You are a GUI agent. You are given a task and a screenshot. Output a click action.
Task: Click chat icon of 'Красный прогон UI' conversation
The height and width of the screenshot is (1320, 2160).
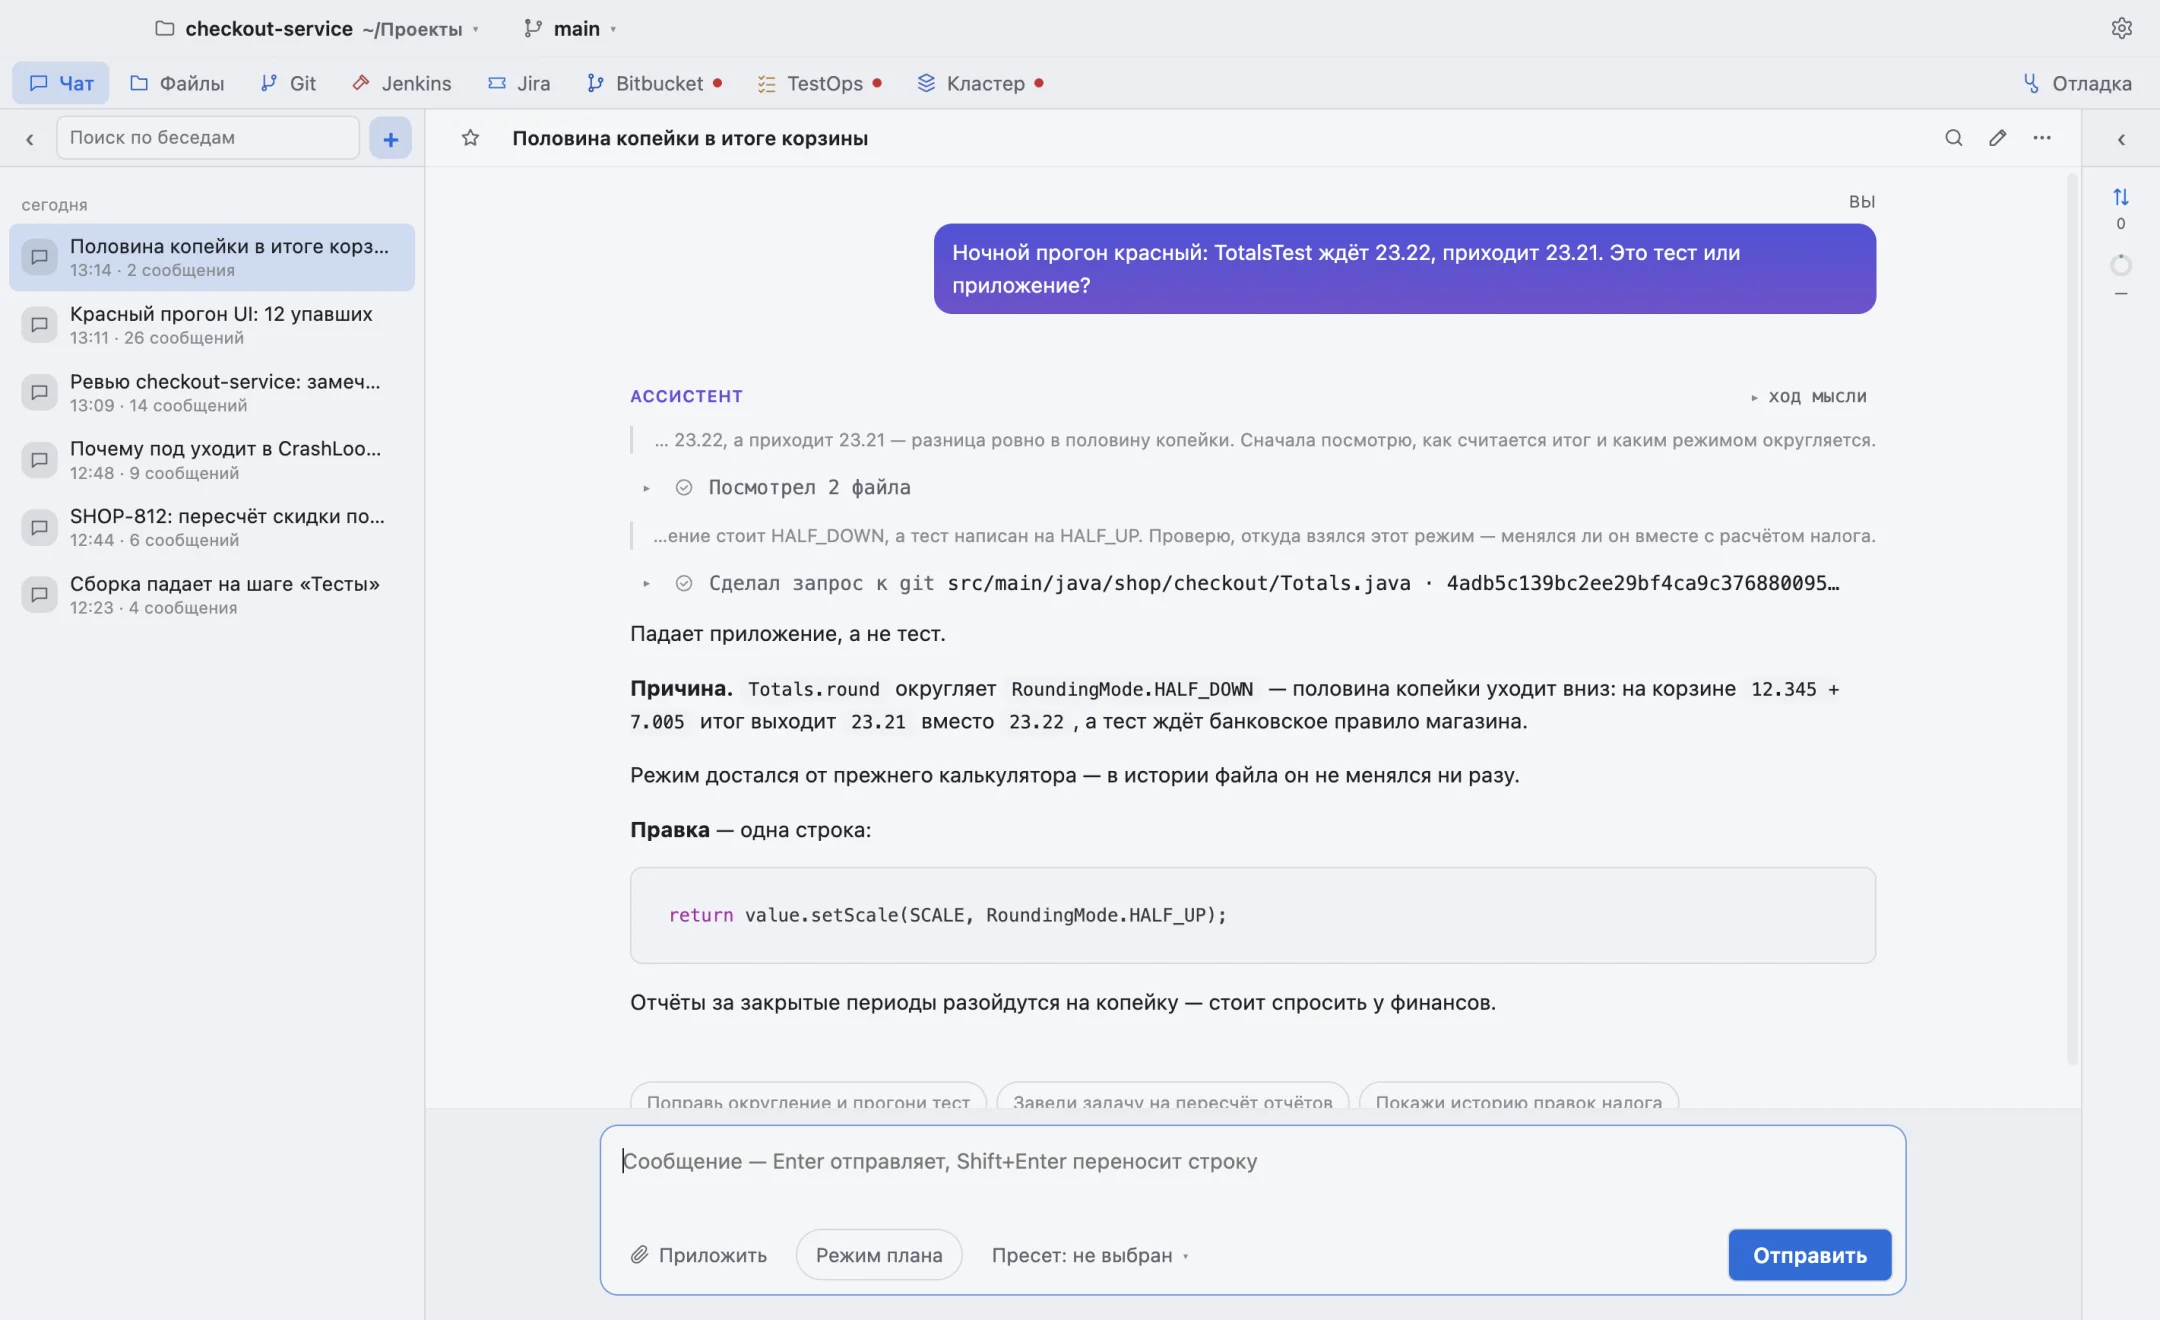[x=39, y=325]
